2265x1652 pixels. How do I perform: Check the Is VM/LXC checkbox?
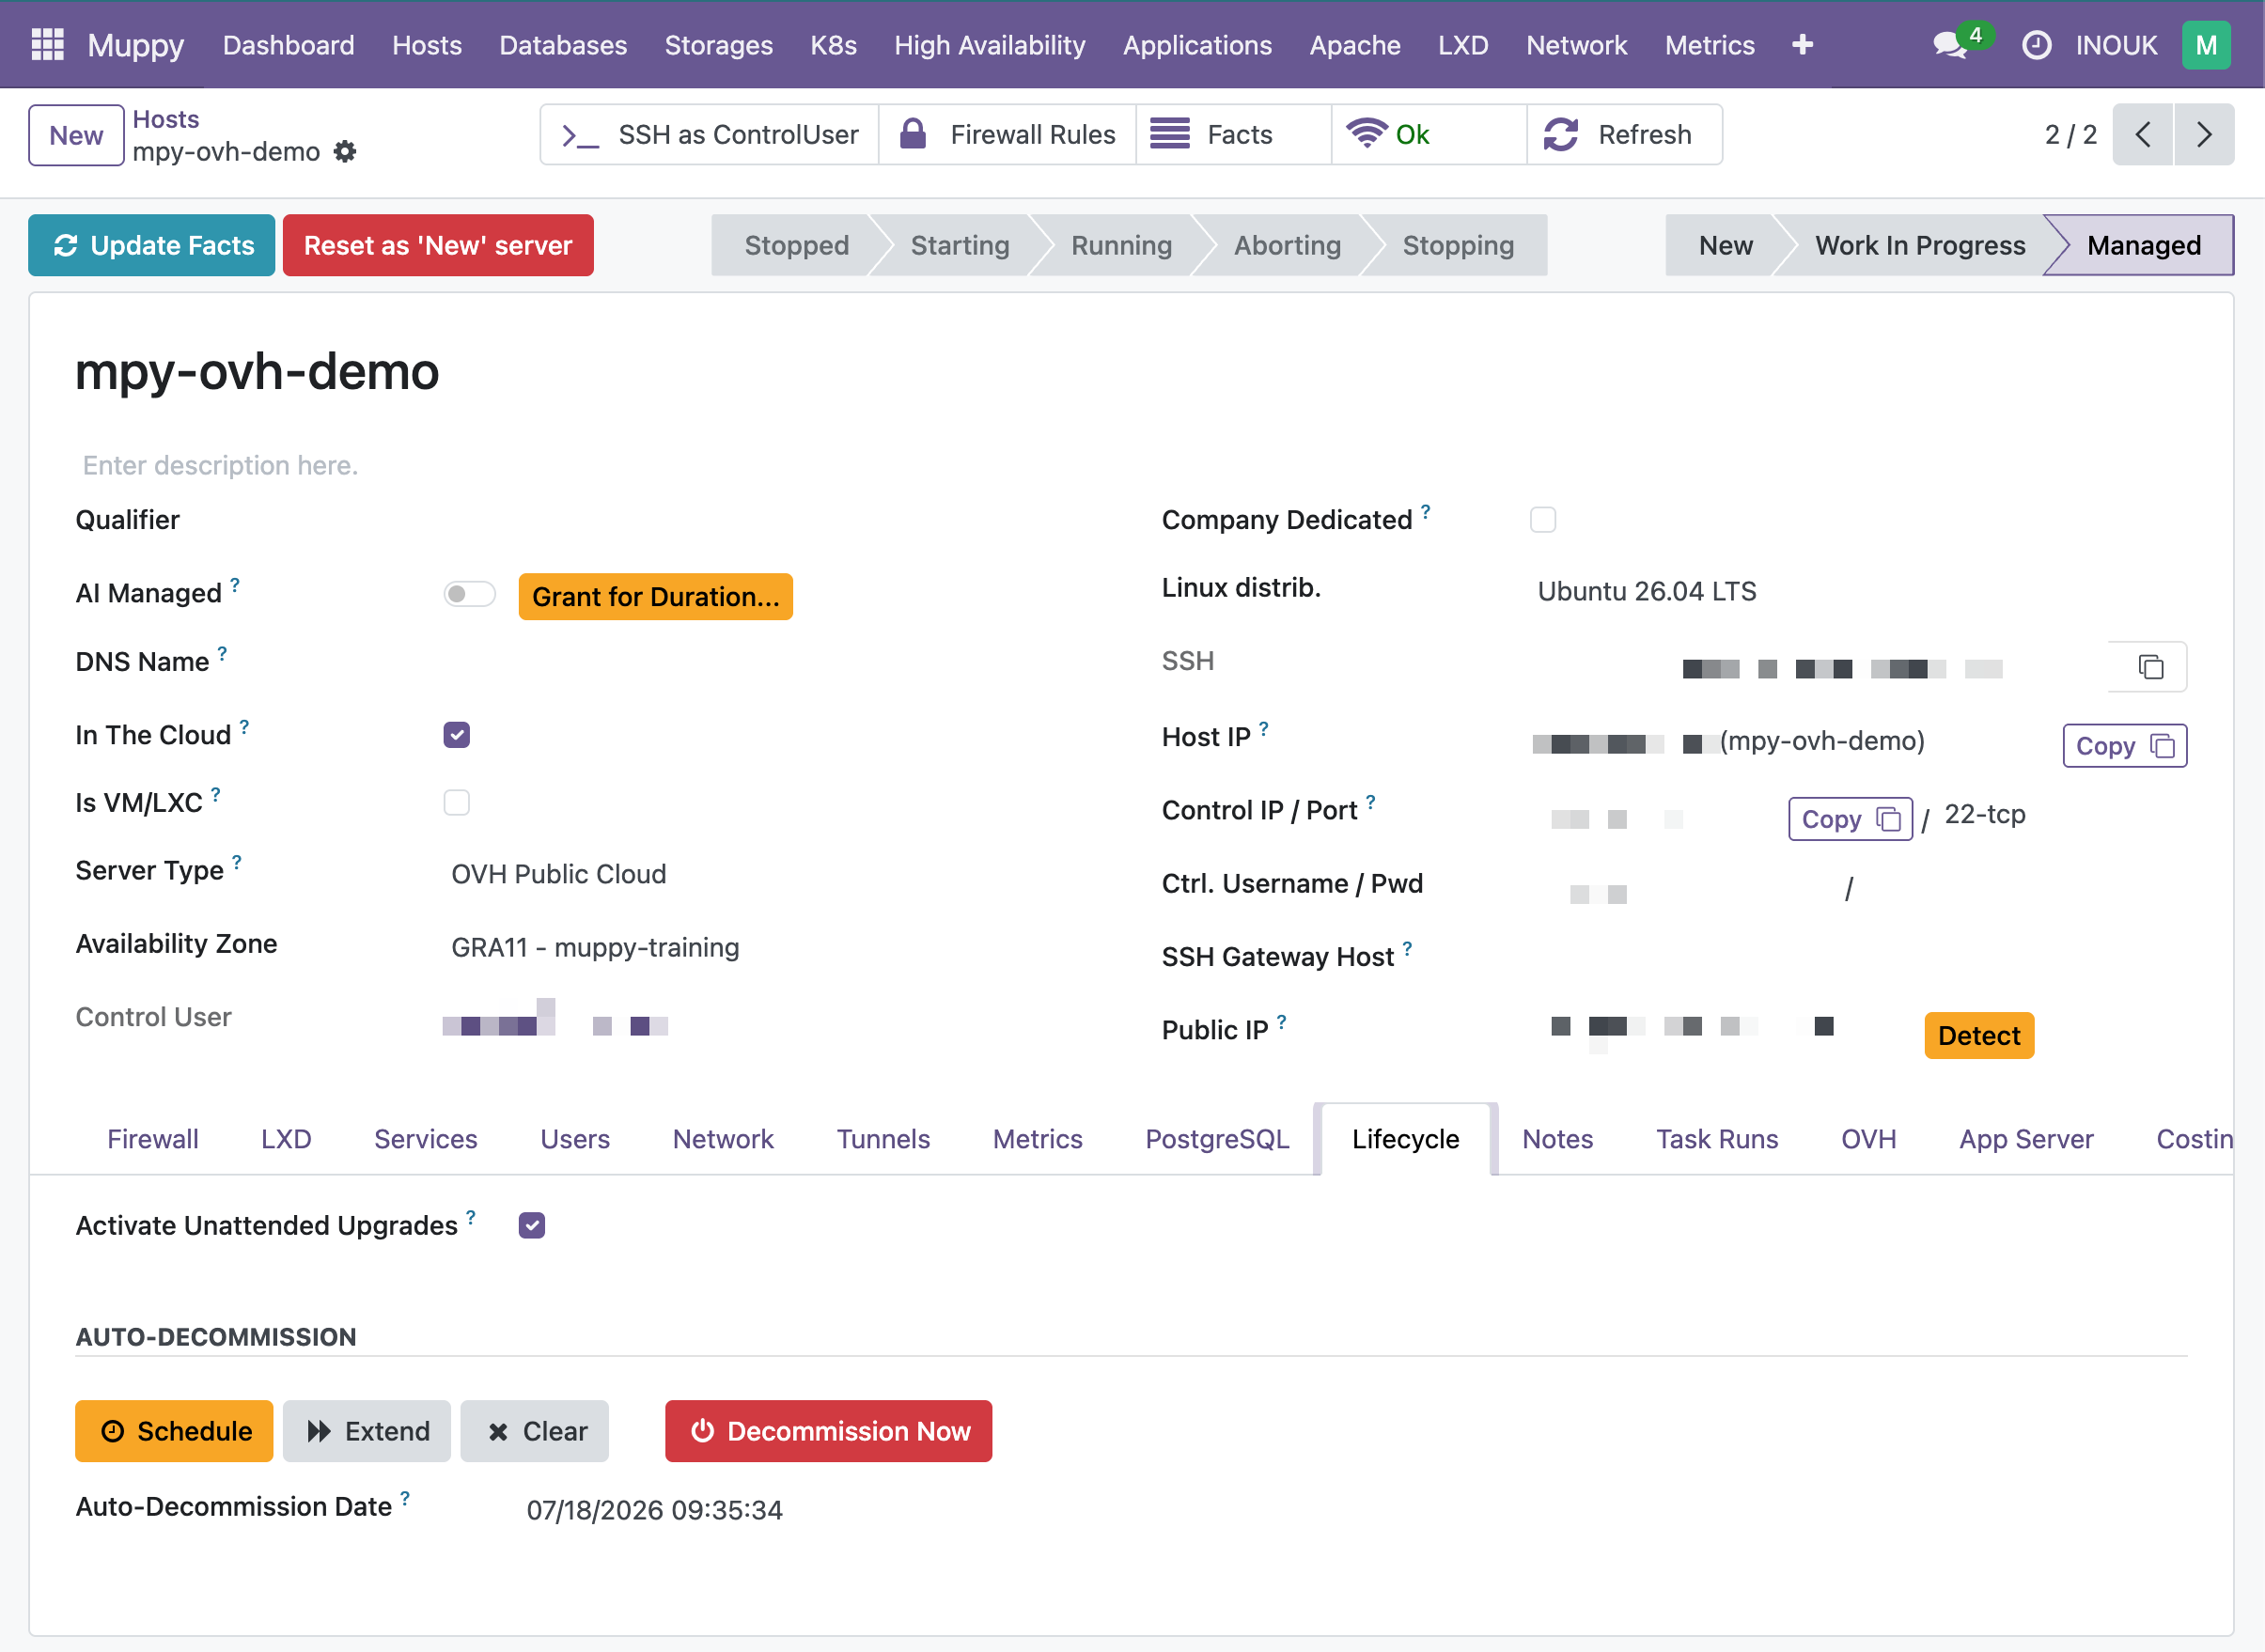click(x=457, y=802)
